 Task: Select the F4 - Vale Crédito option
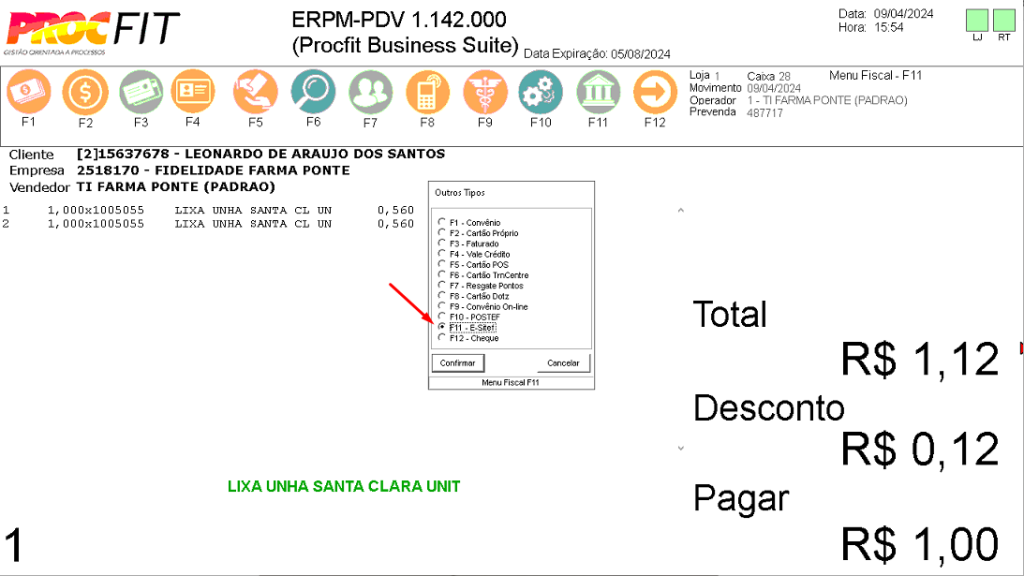coord(474,254)
